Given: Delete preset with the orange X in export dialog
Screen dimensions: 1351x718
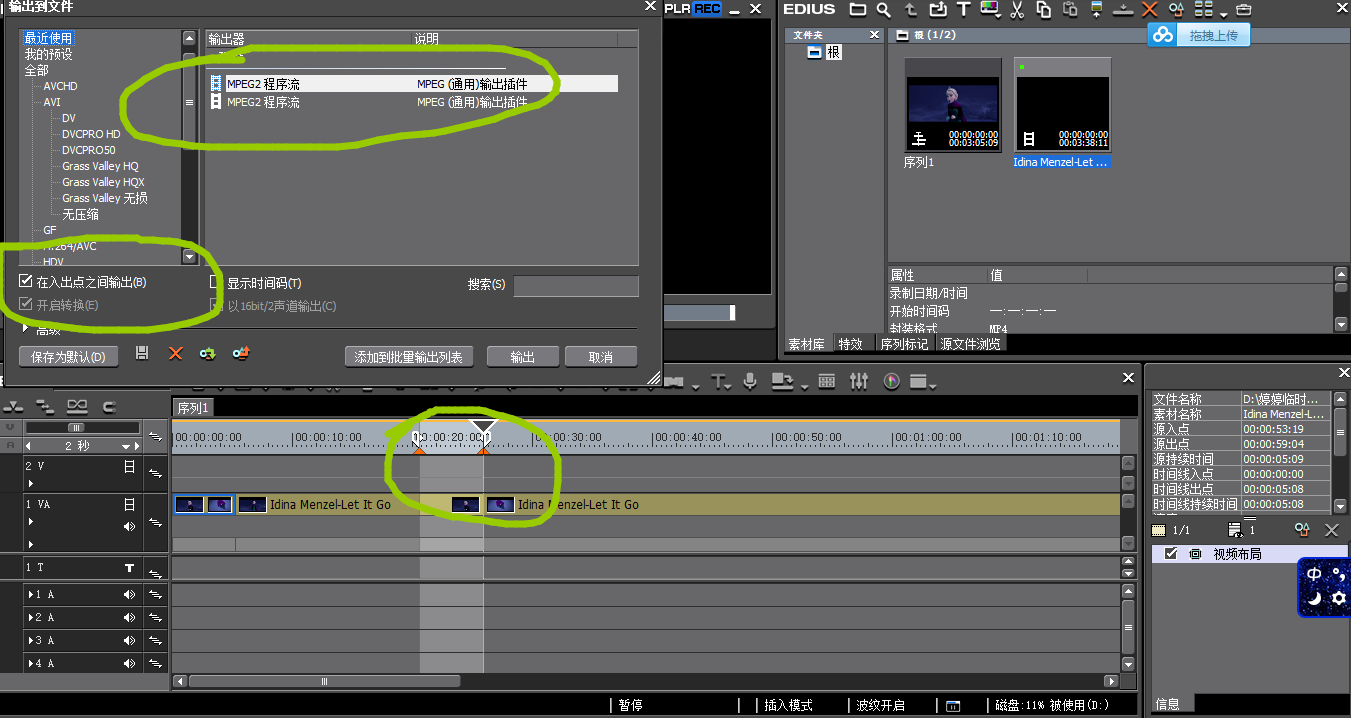Looking at the screenshot, I should click(x=175, y=354).
